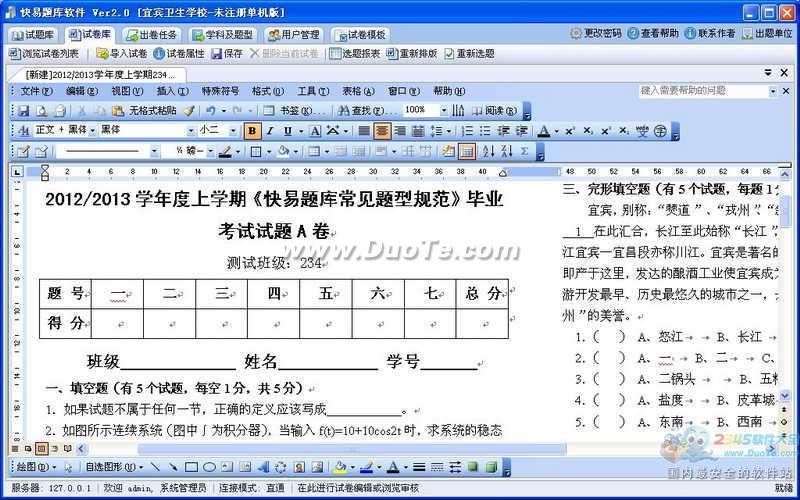800x500 pixels.
Task: Click 导入试卷 import button
Action: click(122, 54)
